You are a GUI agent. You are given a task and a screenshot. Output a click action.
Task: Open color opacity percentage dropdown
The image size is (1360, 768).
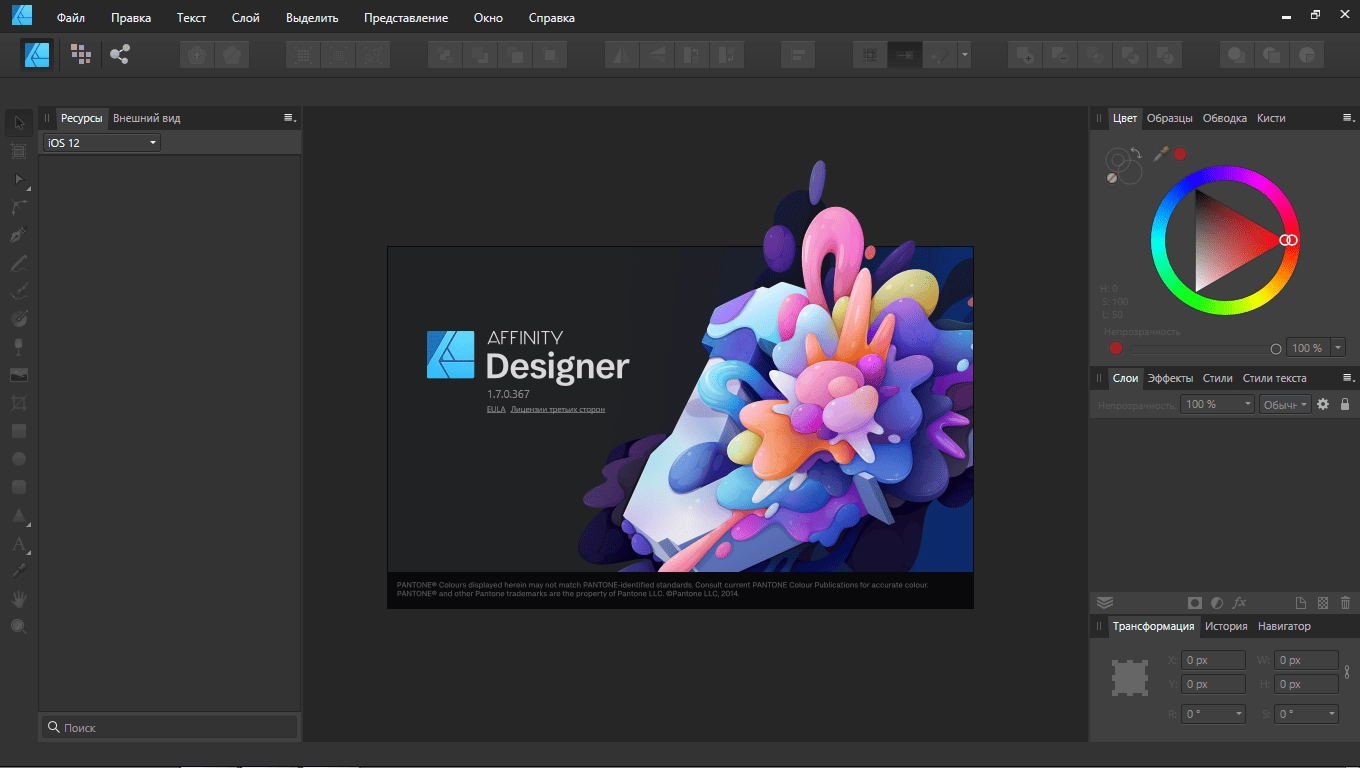(1338, 348)
